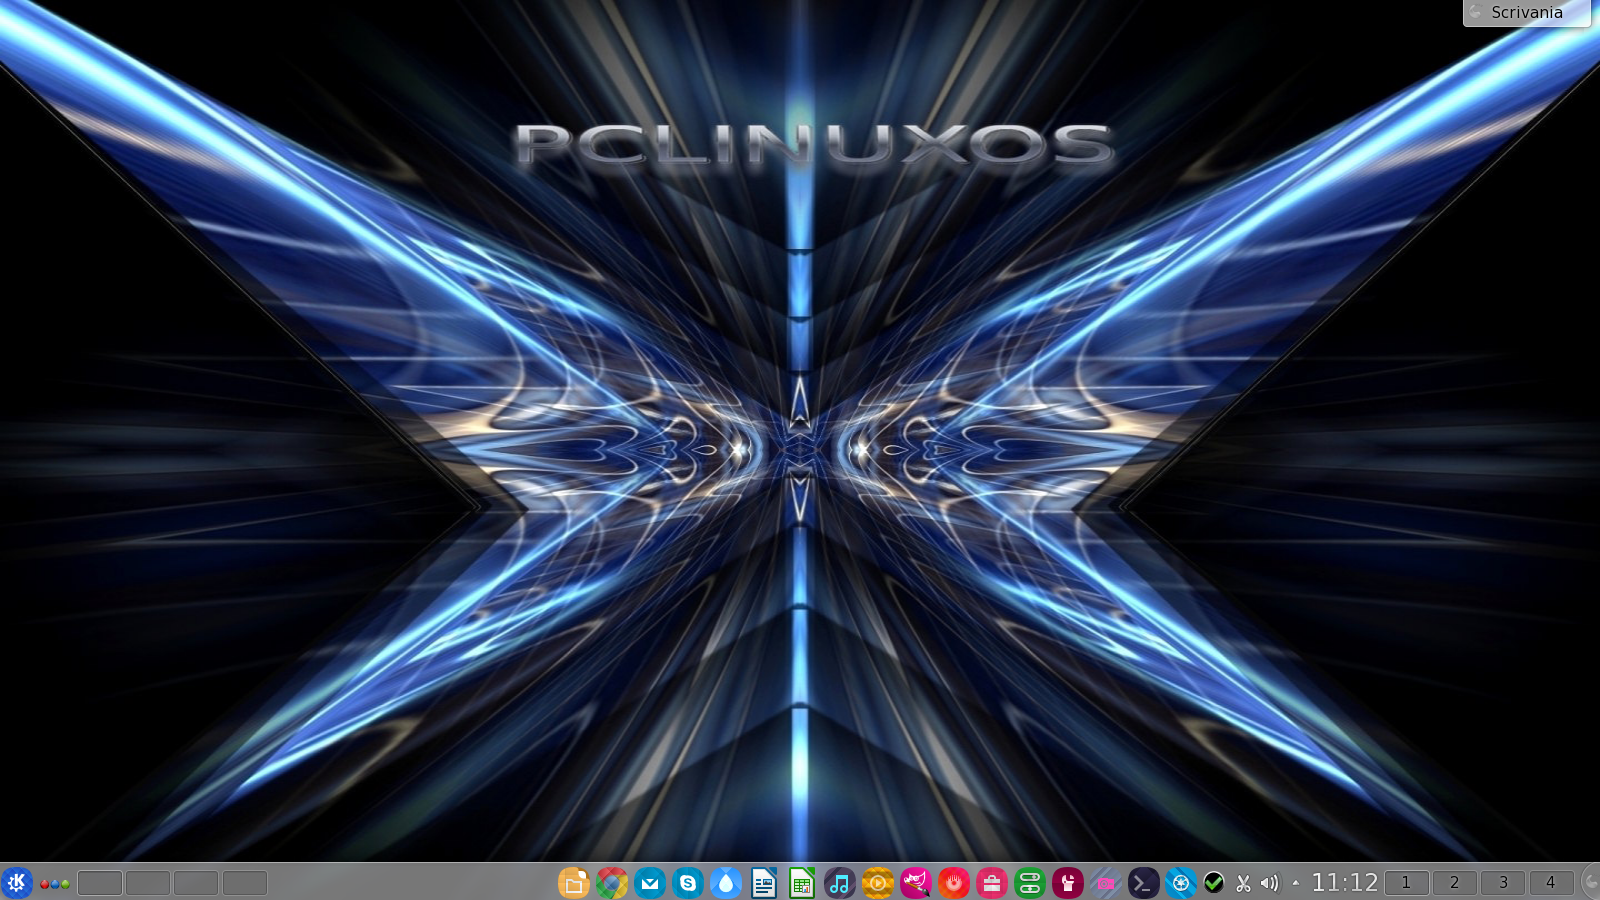This screenshot has width=1600, height=900.
Task: Switch to virtual desktop 1
Action: (1406, 883)
